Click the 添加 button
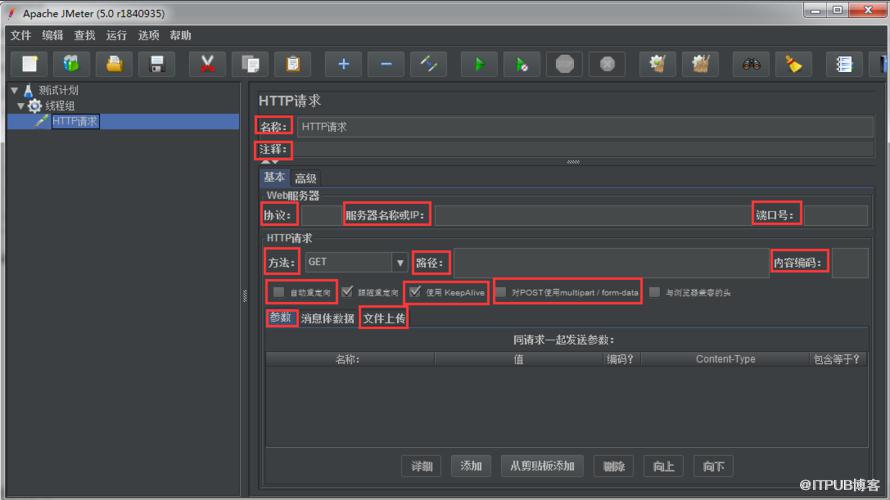This screenshot has width=890, height=500. [x=471, y=466]
